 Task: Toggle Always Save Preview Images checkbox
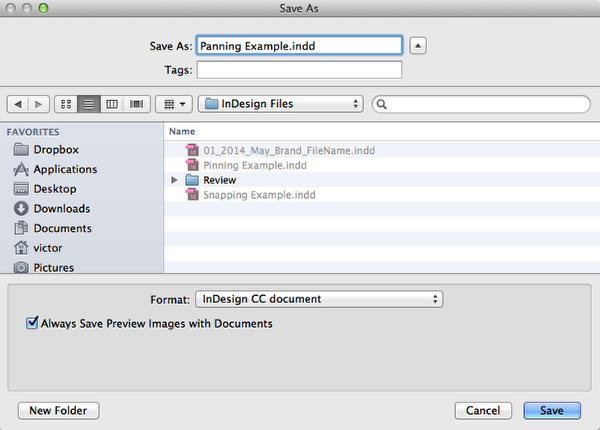coord(32,323)
